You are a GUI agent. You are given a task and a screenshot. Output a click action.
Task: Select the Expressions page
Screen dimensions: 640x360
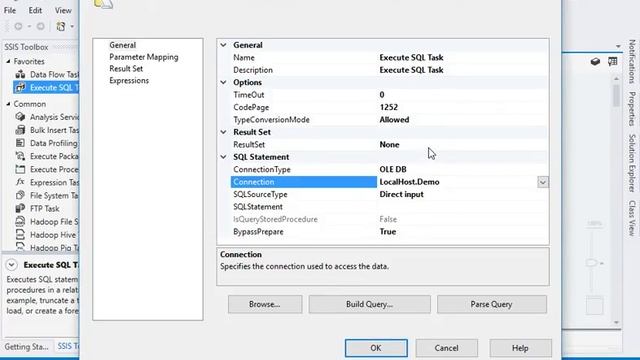(x=129, y=80)
